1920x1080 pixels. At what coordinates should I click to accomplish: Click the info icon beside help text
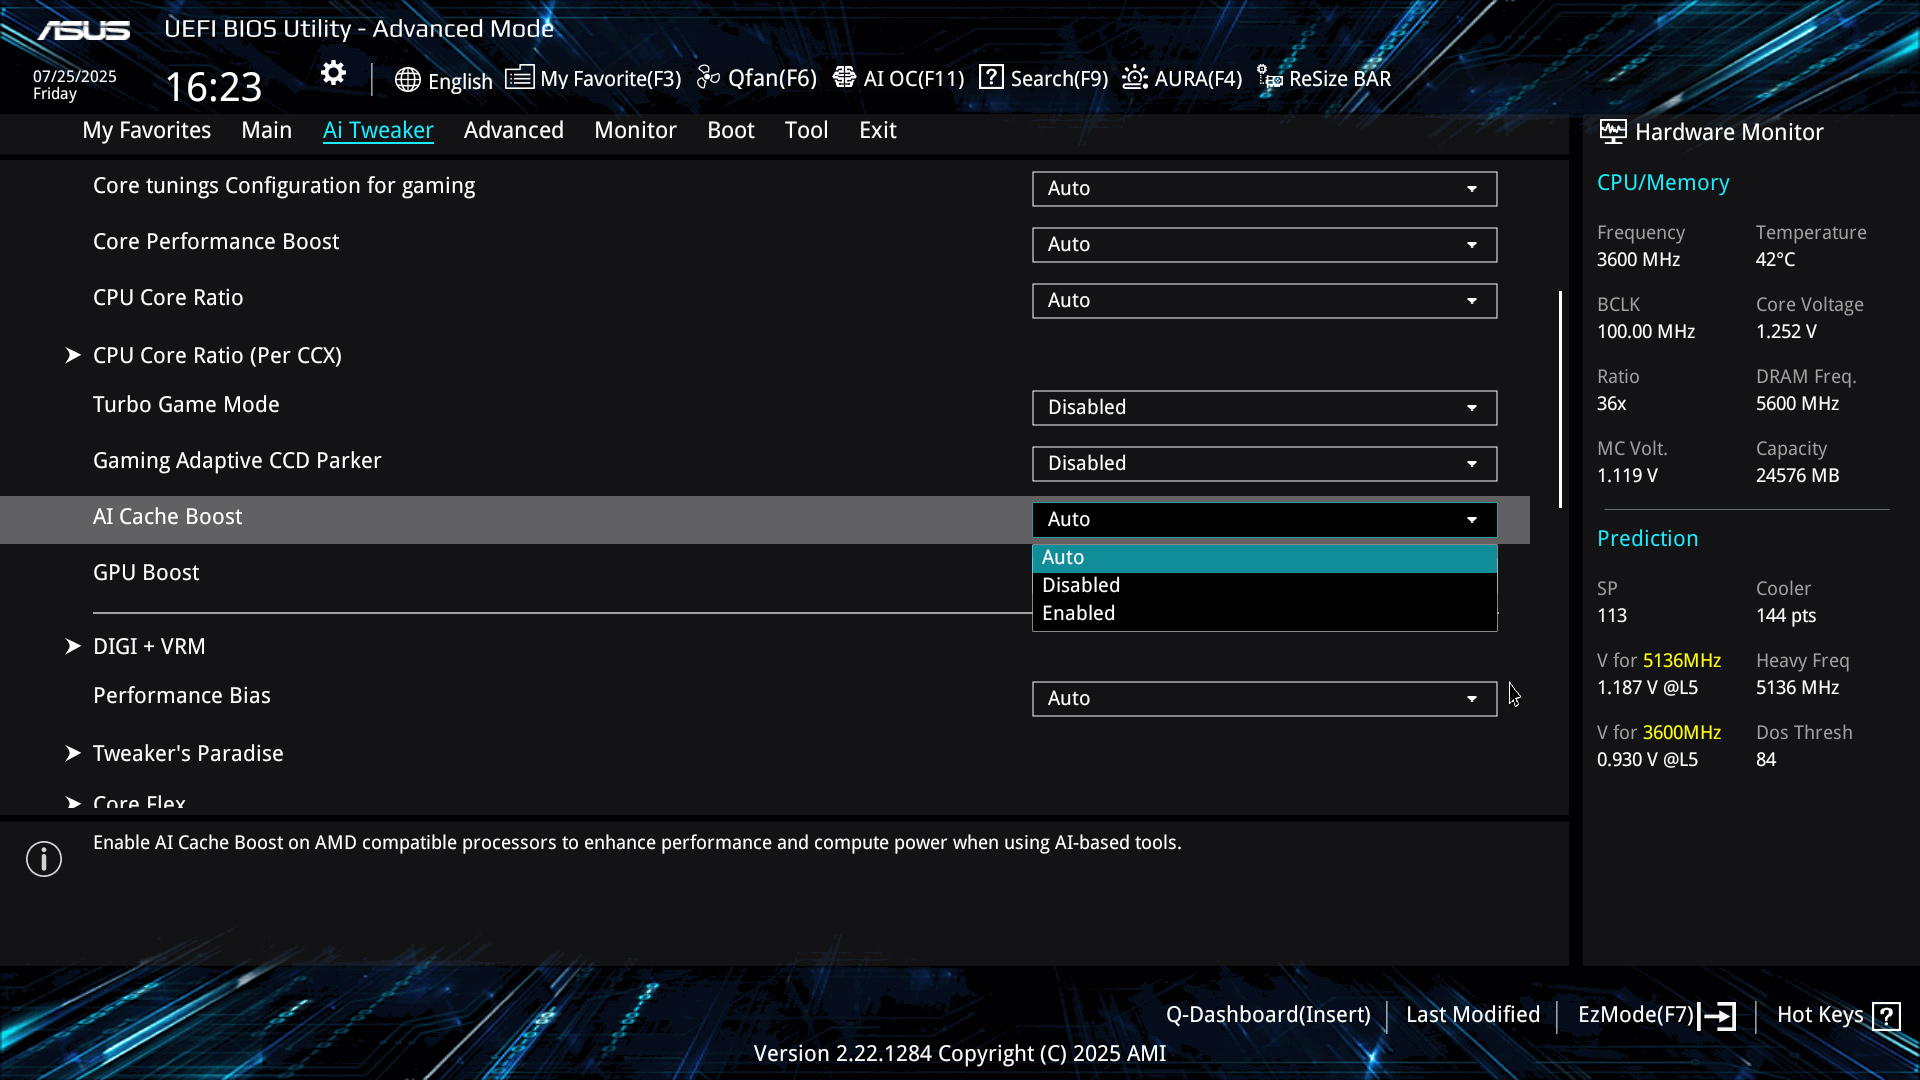point(44,859)
